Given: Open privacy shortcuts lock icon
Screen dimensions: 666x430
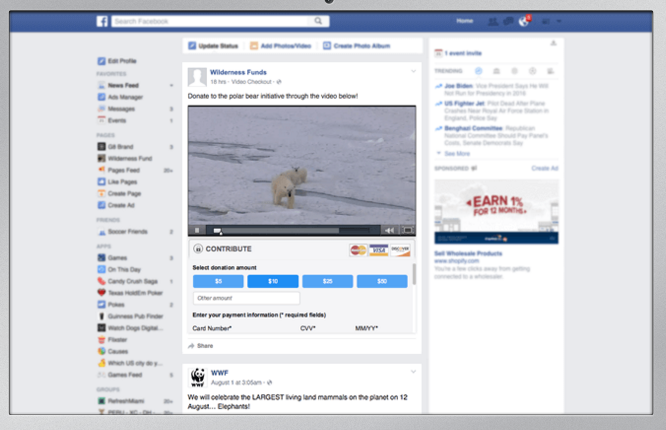Looking at the screenshot, I should (x=546, y=21).
